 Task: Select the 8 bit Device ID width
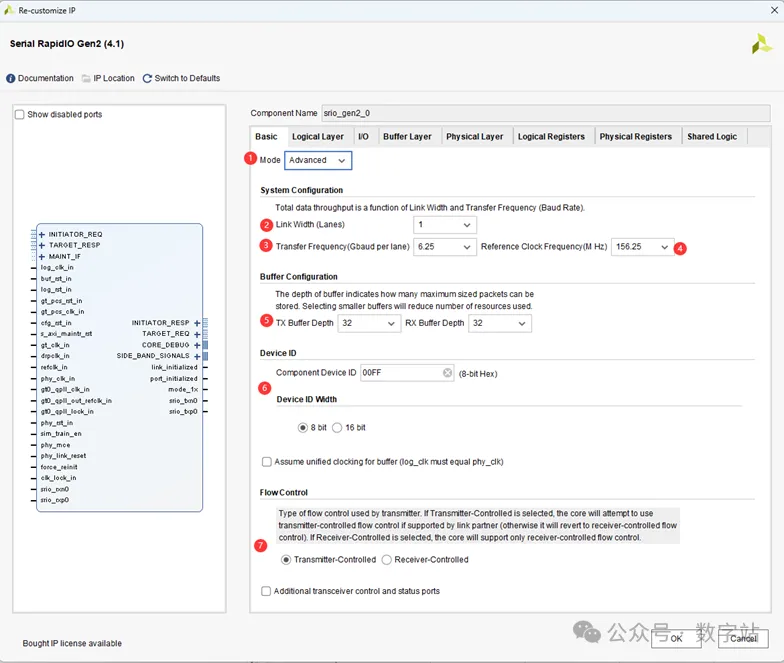coord(302,428)
